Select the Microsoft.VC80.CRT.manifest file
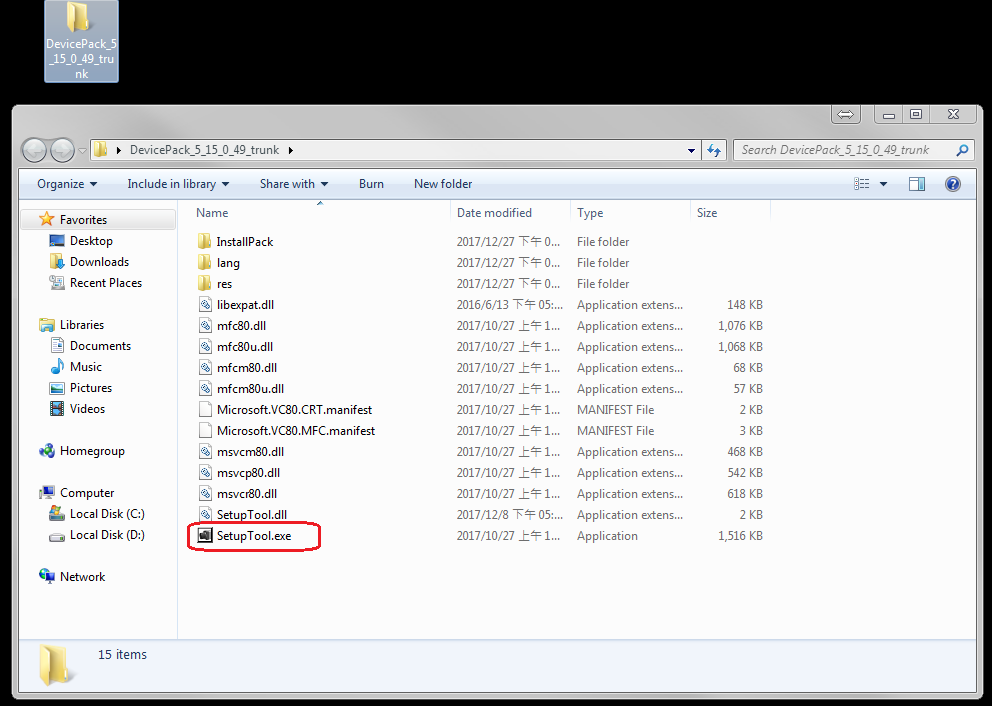This screenshot has height=706, width=992. pyautogui.click(x=294, y=410)
